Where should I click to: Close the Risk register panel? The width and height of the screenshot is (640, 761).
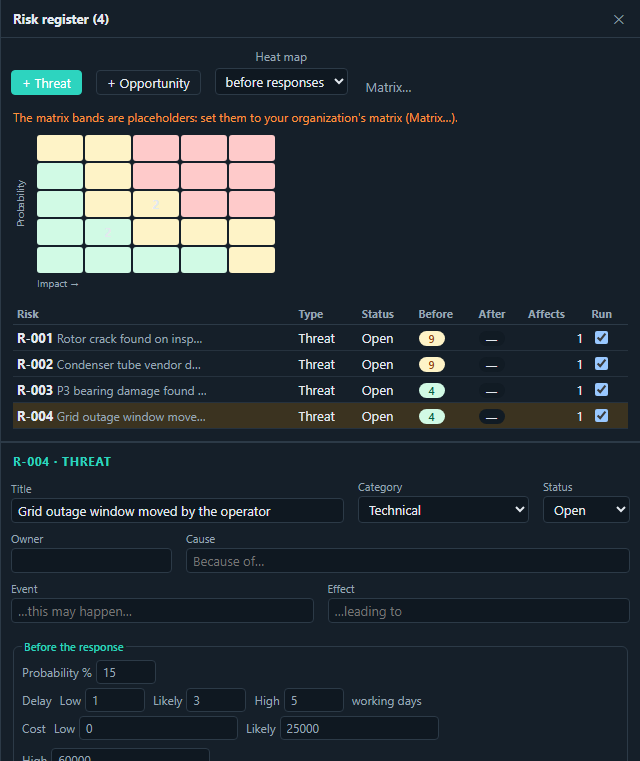pos(618,19)
